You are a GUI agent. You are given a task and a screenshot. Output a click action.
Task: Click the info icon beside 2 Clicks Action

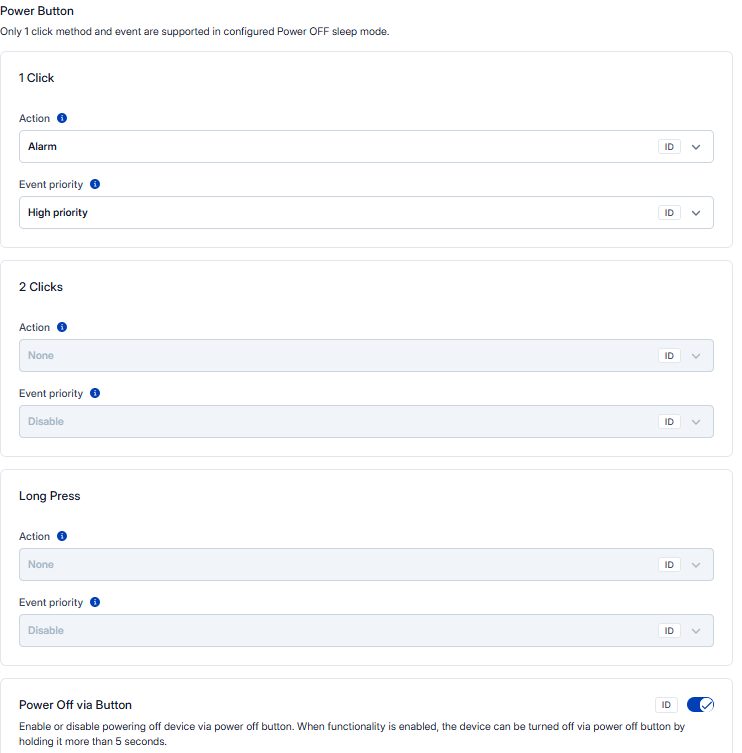tap(62, 327)
